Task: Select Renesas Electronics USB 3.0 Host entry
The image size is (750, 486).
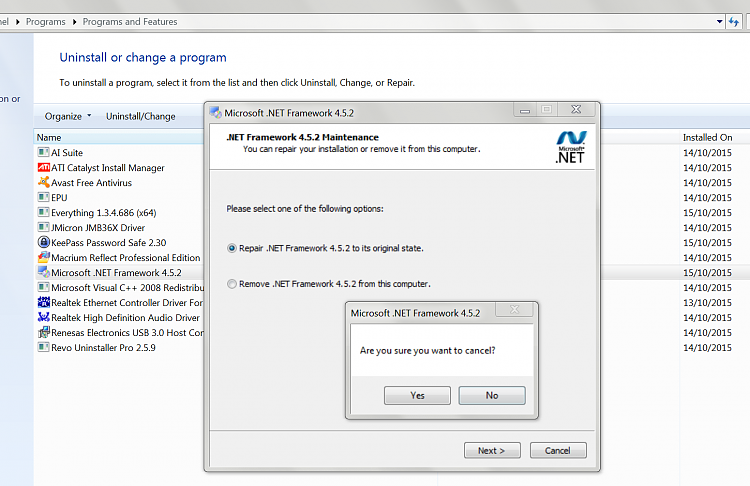Action: 127,332
